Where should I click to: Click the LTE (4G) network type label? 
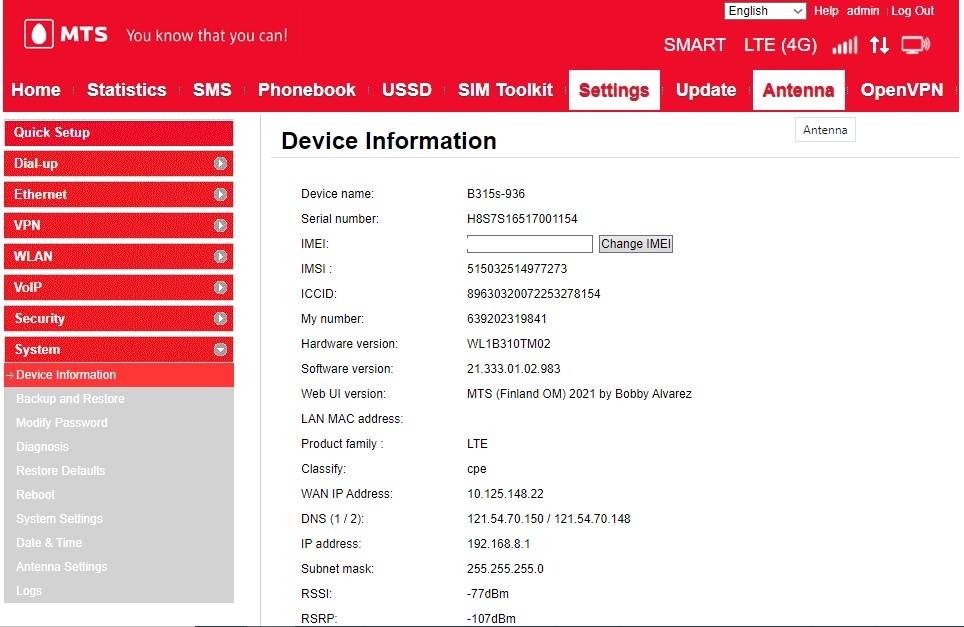click(x=780, y=45)
